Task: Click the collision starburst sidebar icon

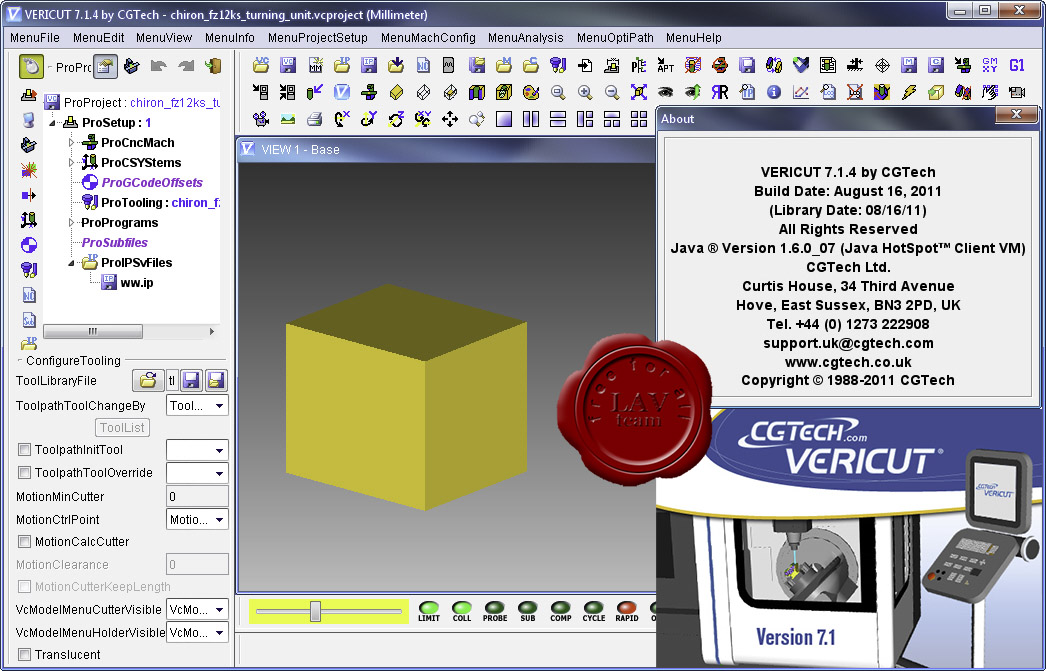Action: pyautogui.click(x=29, y=169)
